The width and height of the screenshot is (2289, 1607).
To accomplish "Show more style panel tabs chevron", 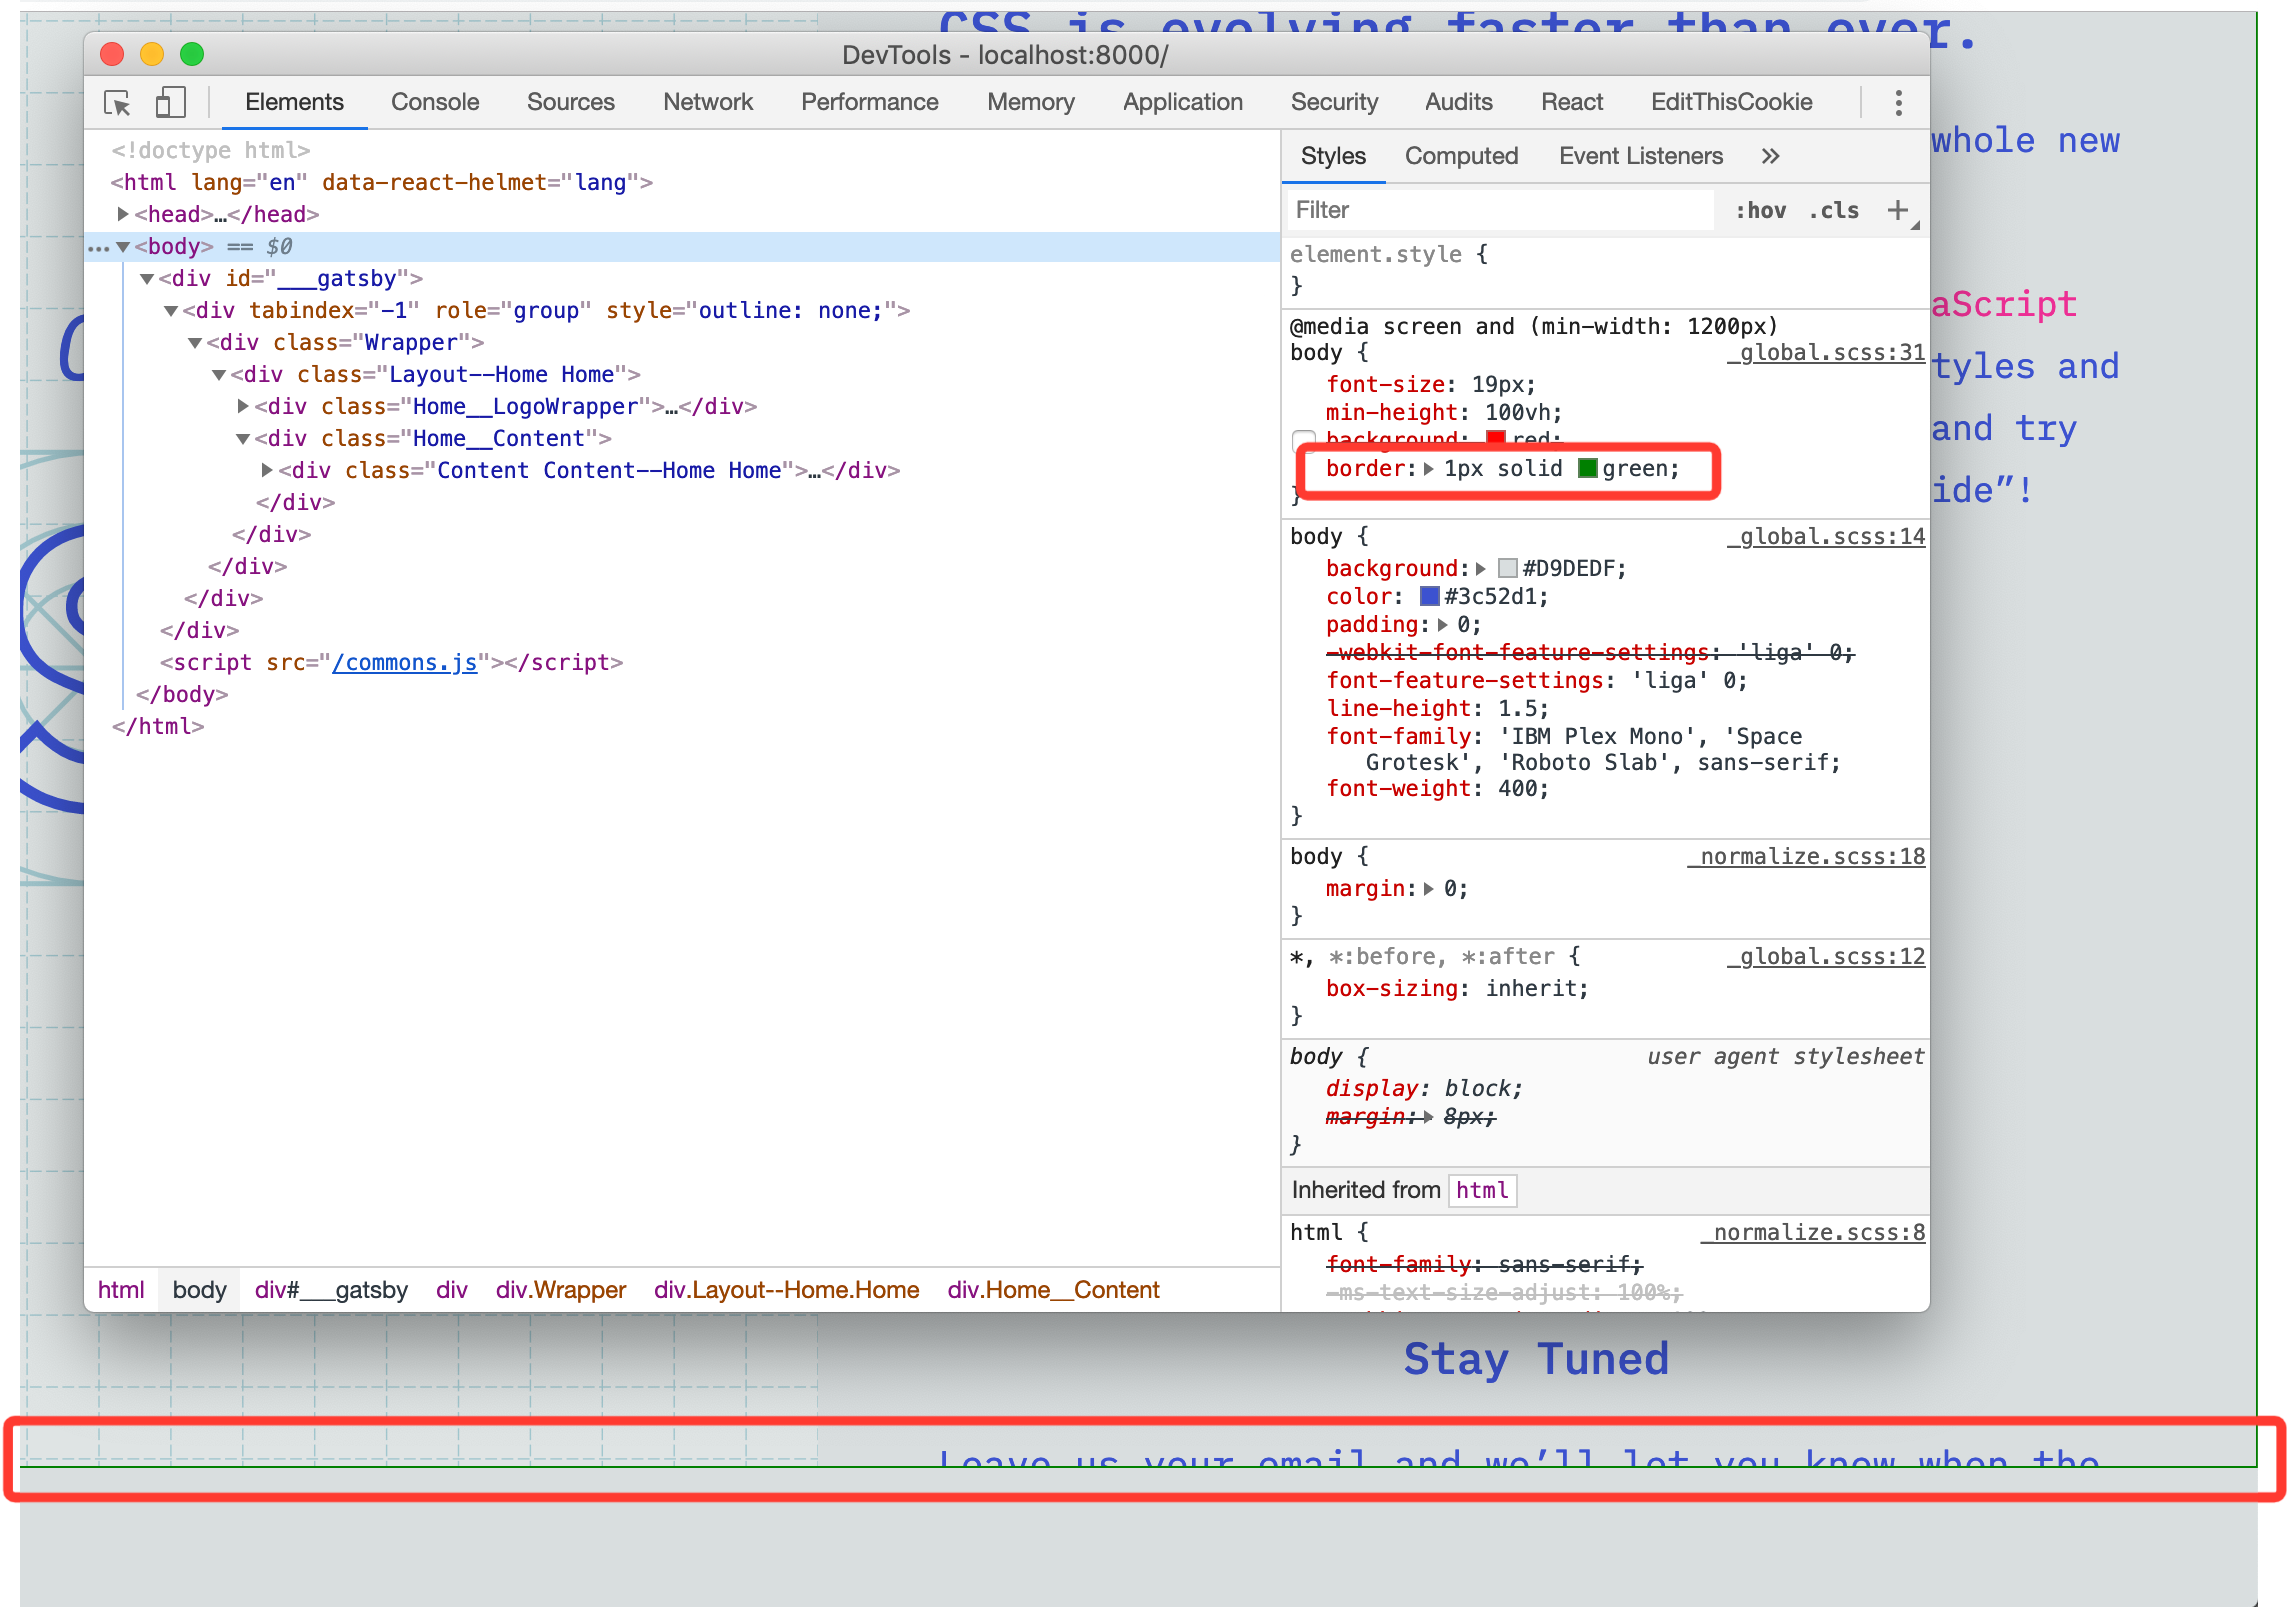I will click(1770, 156).
